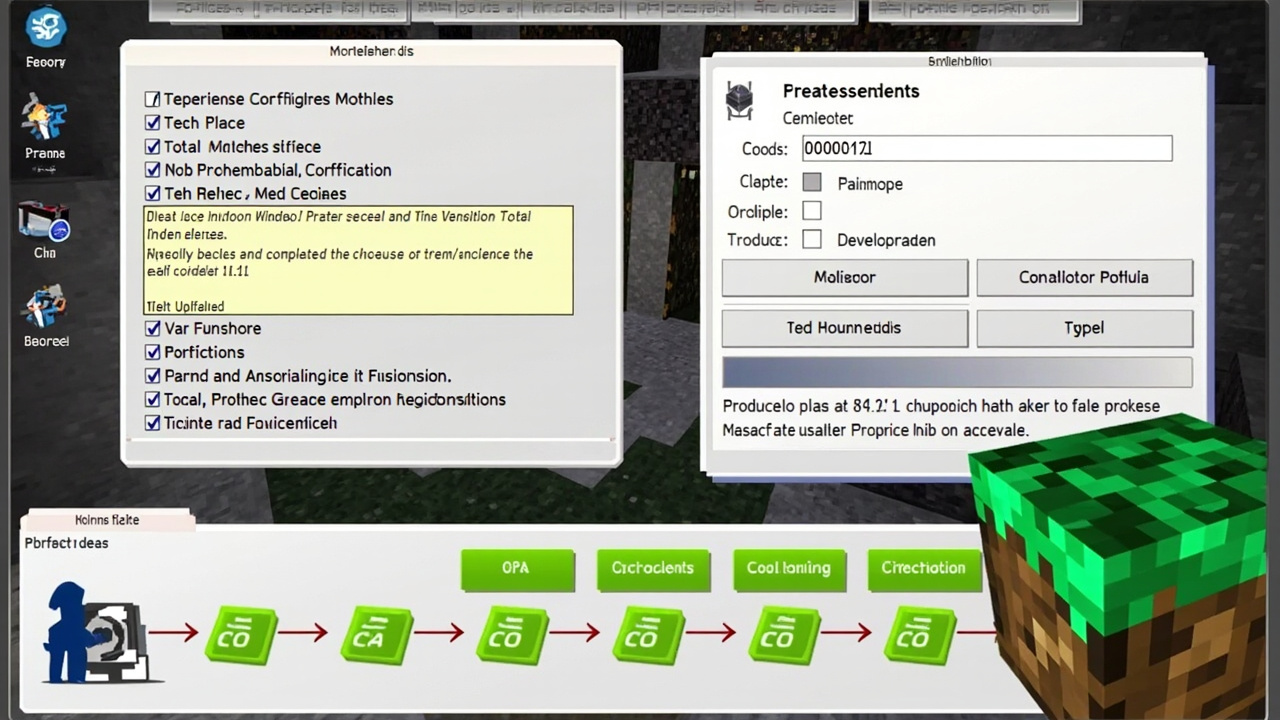Toggle the empty Orcliple checkbox
Screen dimensions: 1280x720
pyautogui.click(x=812, y=211)
